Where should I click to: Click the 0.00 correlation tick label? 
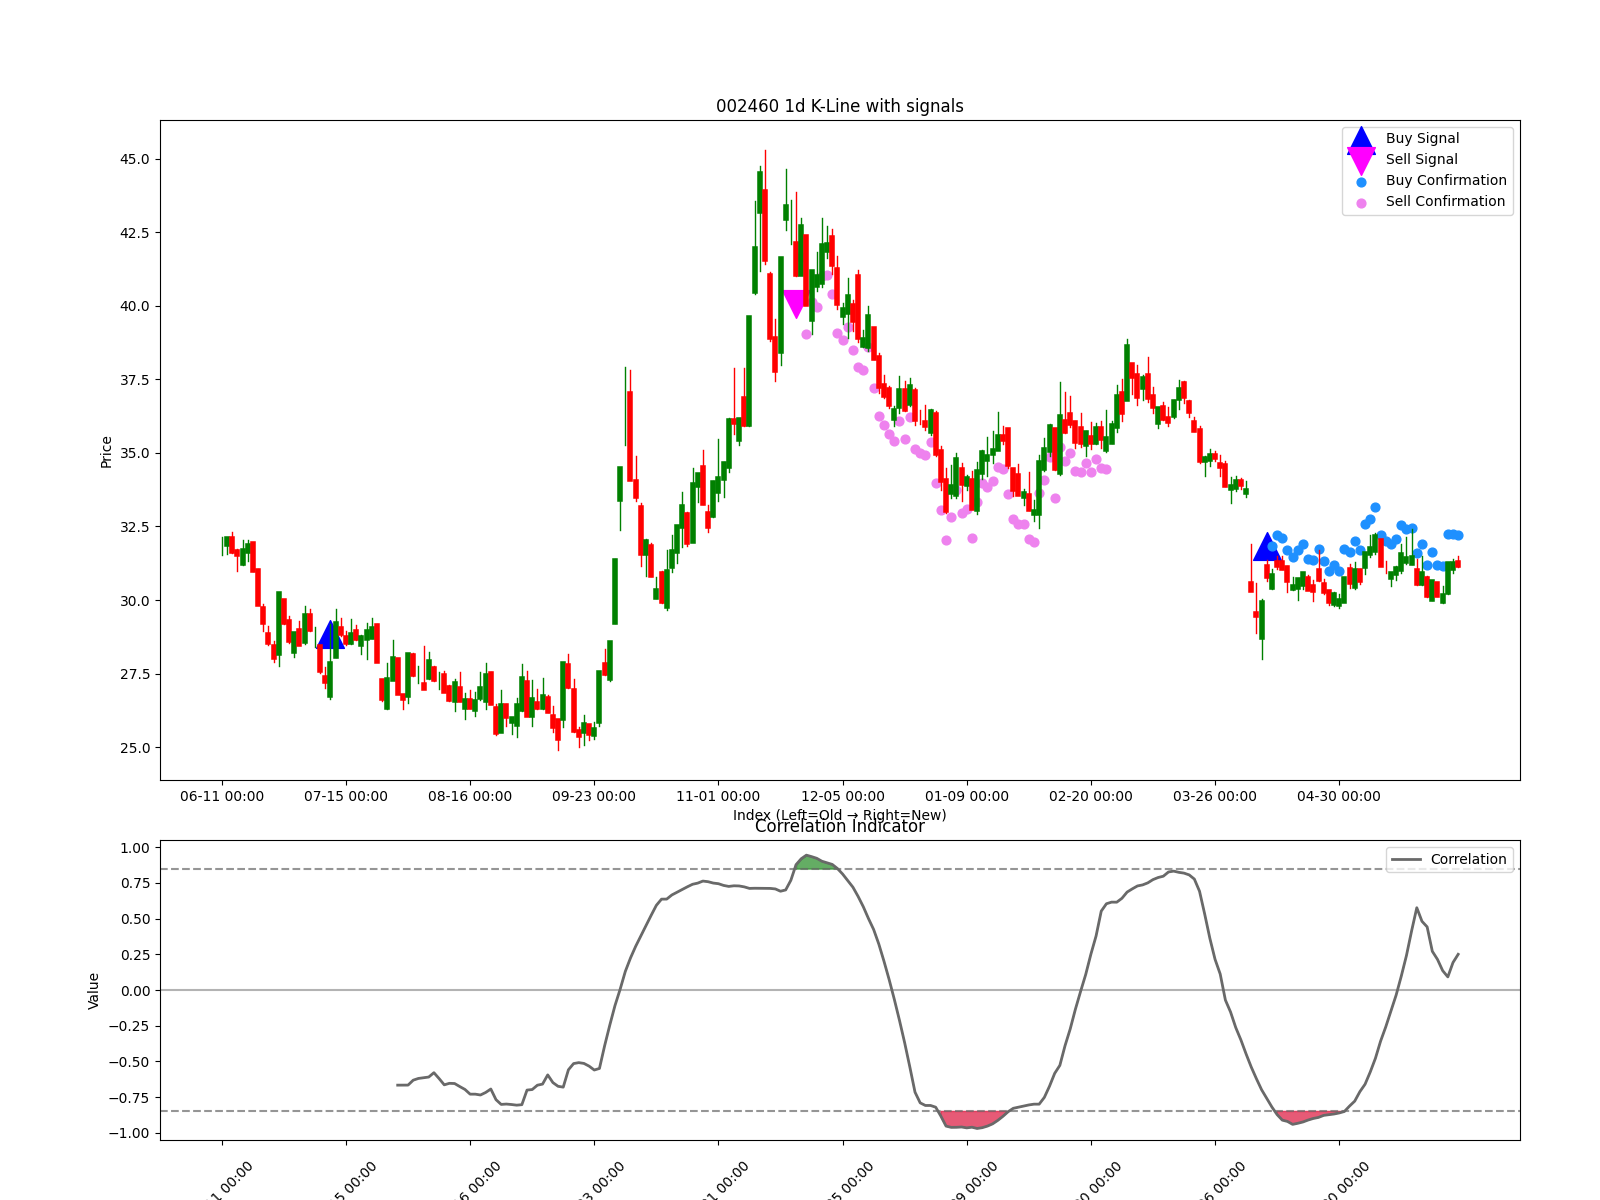[135, 990]
